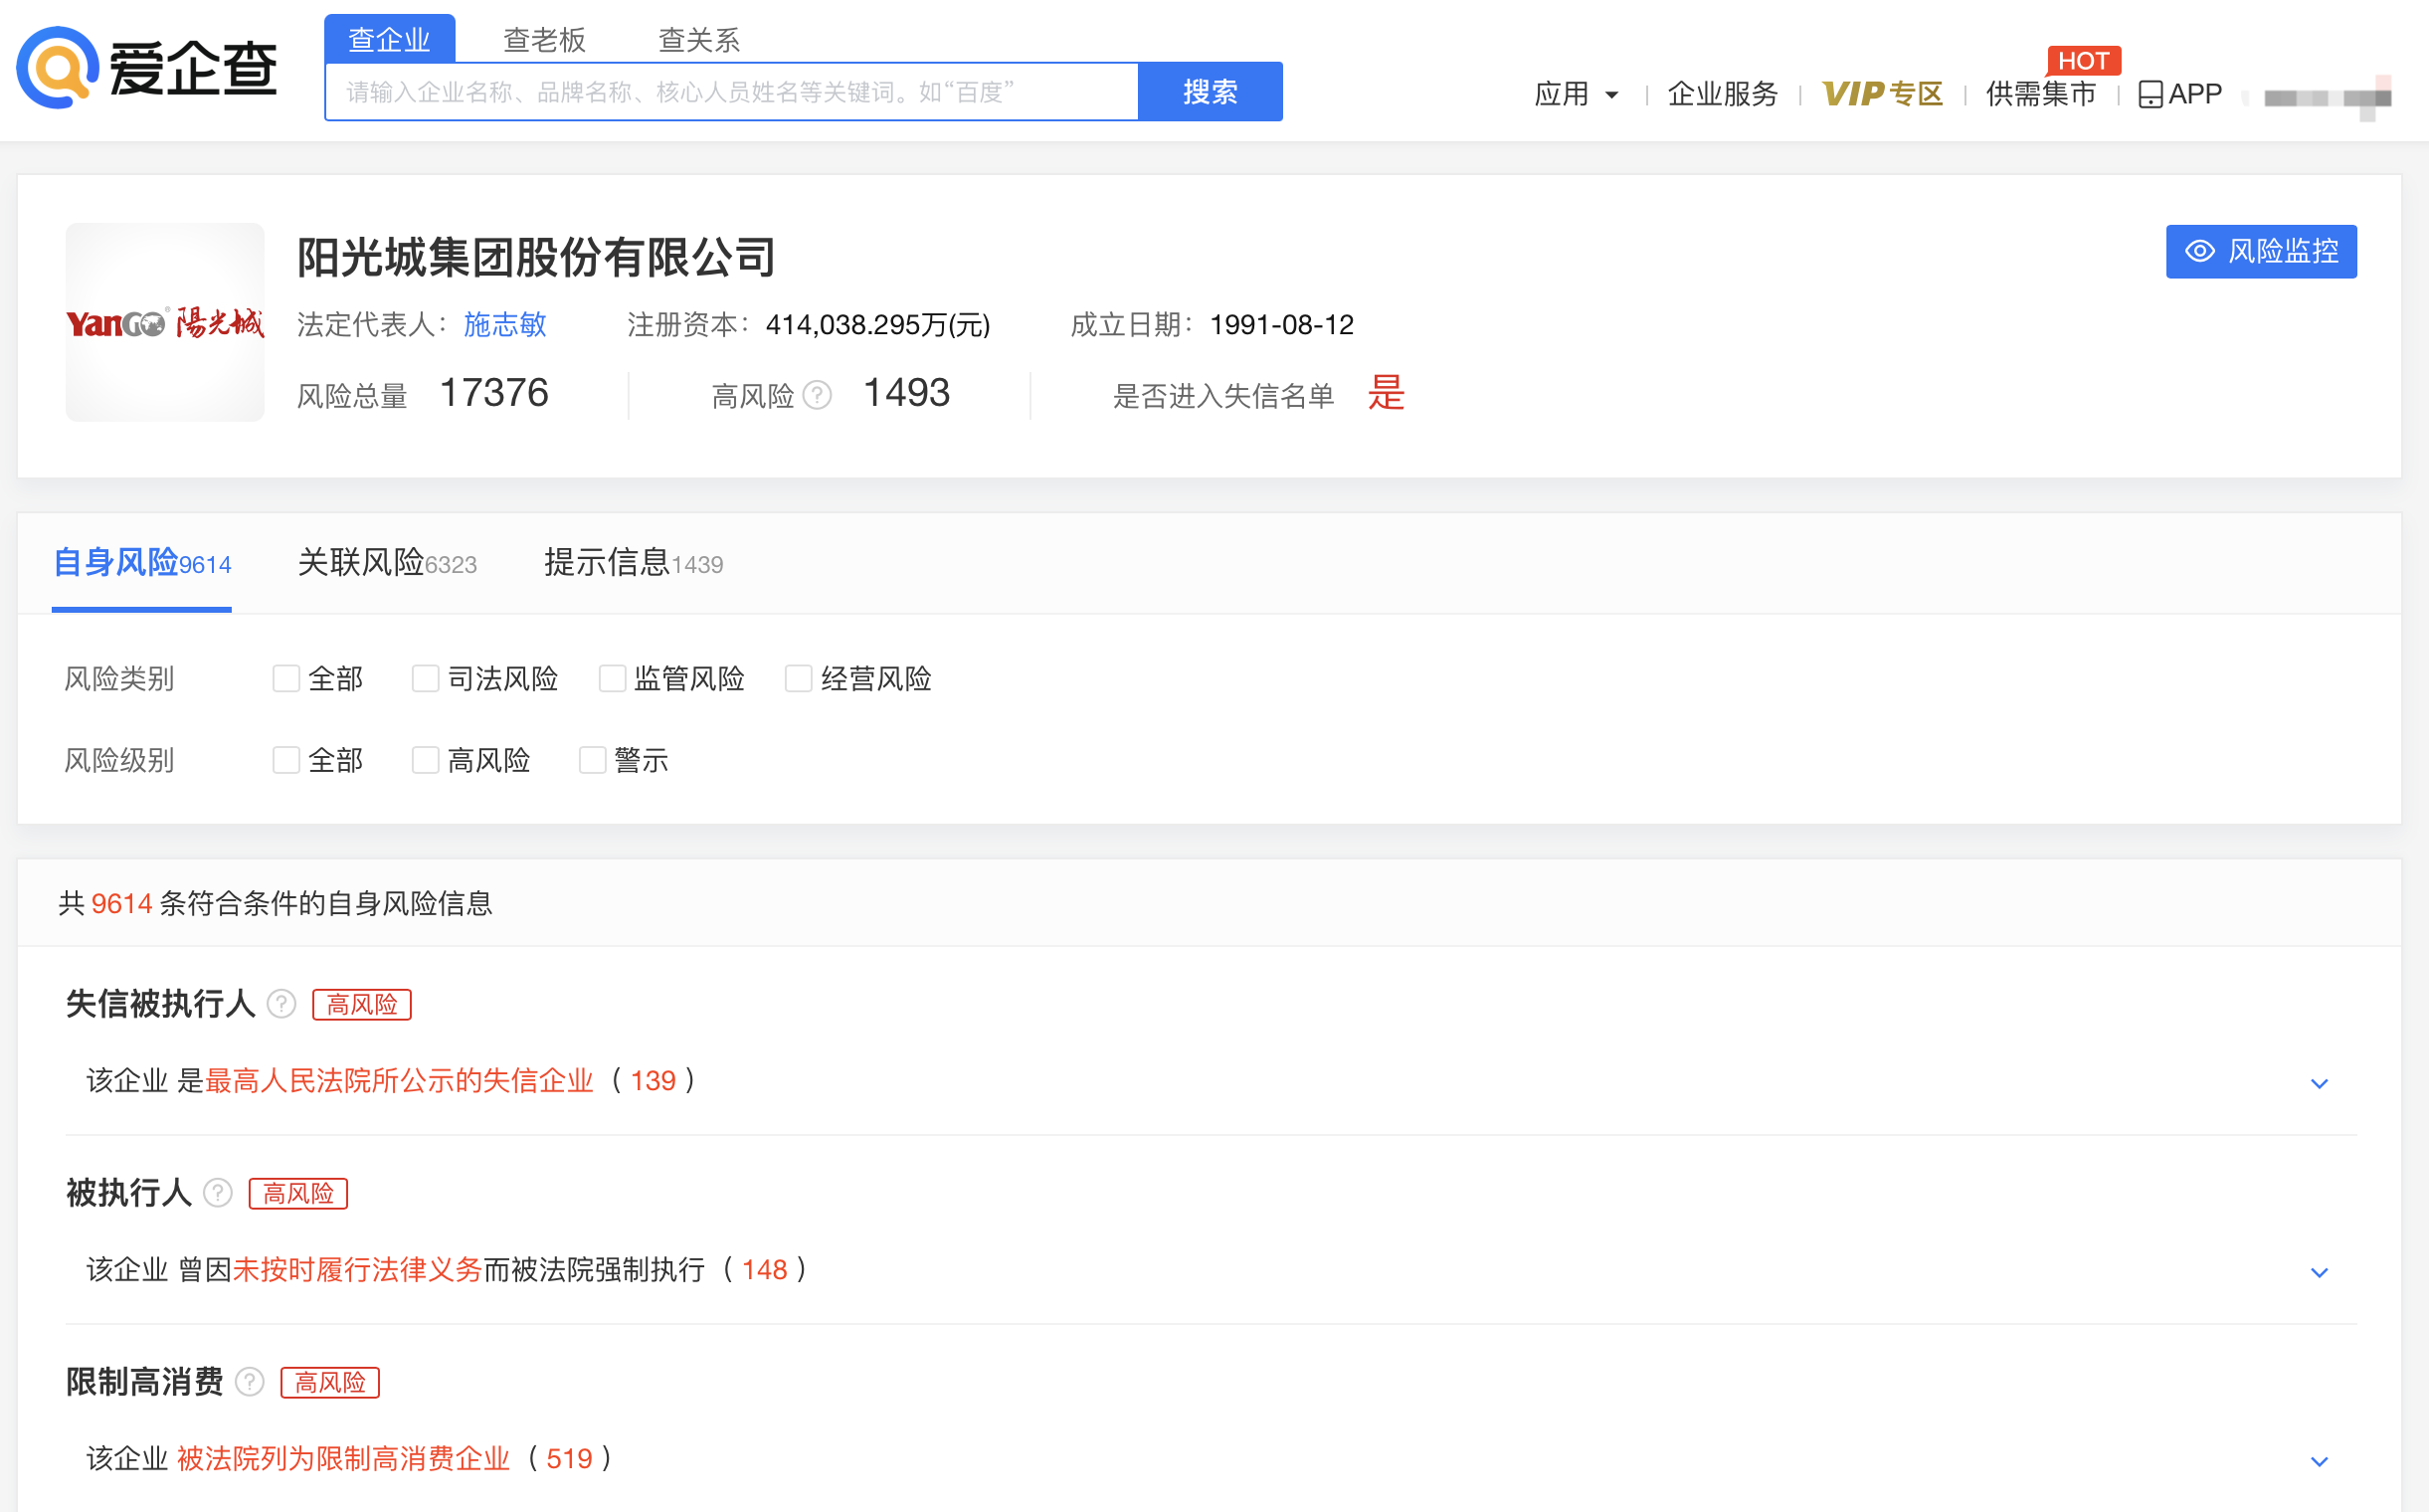Click the help icon beside 限制高消费
The width and height of the screenshot is (2429, 1512).
click(250, 1381)
